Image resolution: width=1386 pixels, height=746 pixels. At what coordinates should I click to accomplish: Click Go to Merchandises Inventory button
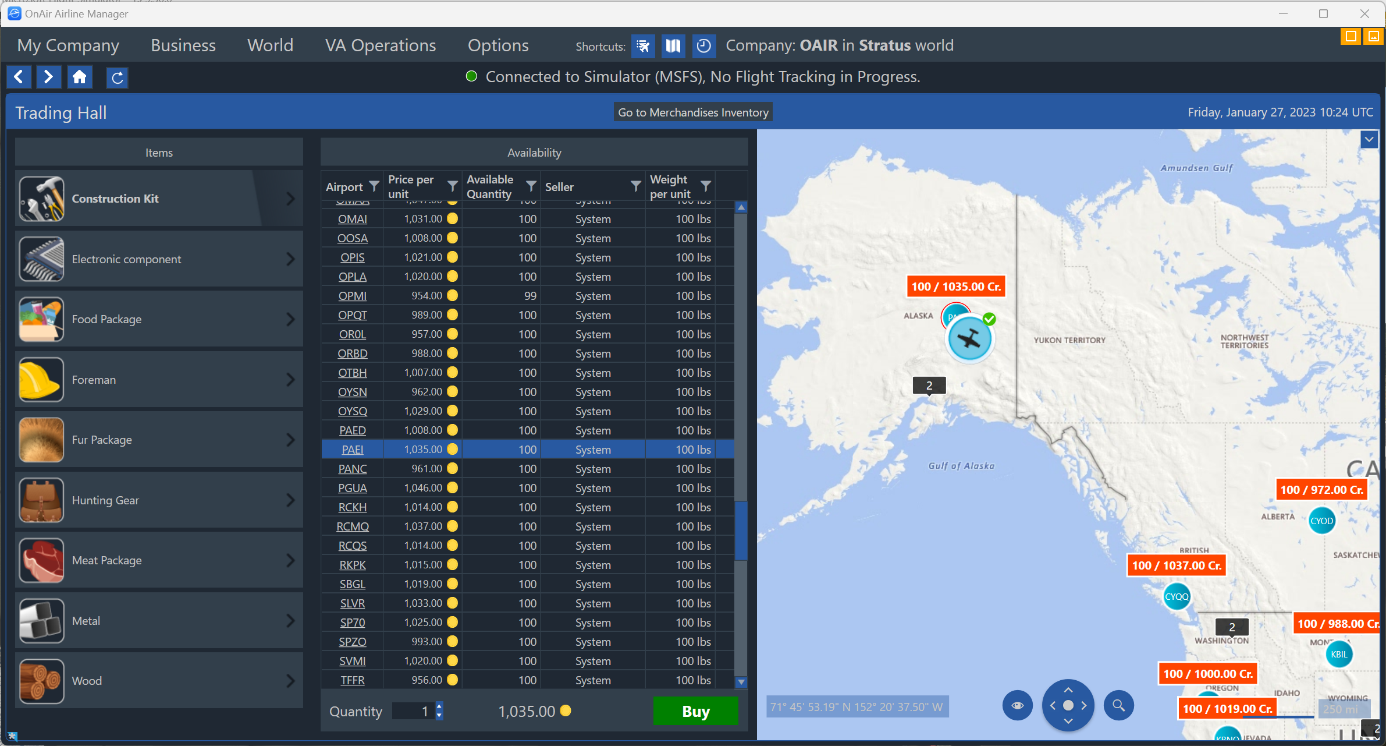pos(693,112)
